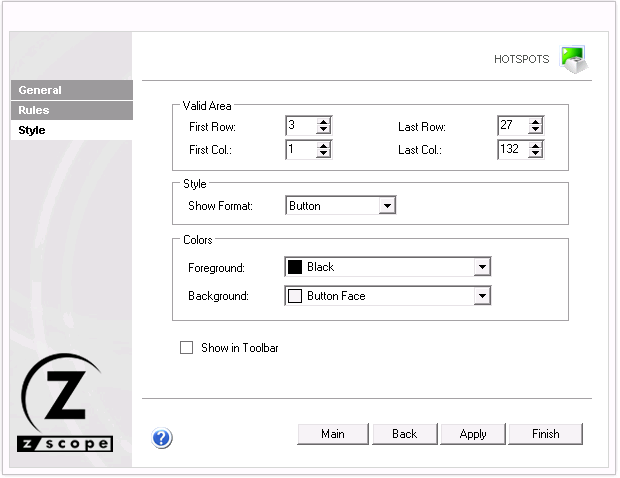This screenshot has width=620, height=478.
Task: Expand the Foreground color dropdown
Action: 482,267
